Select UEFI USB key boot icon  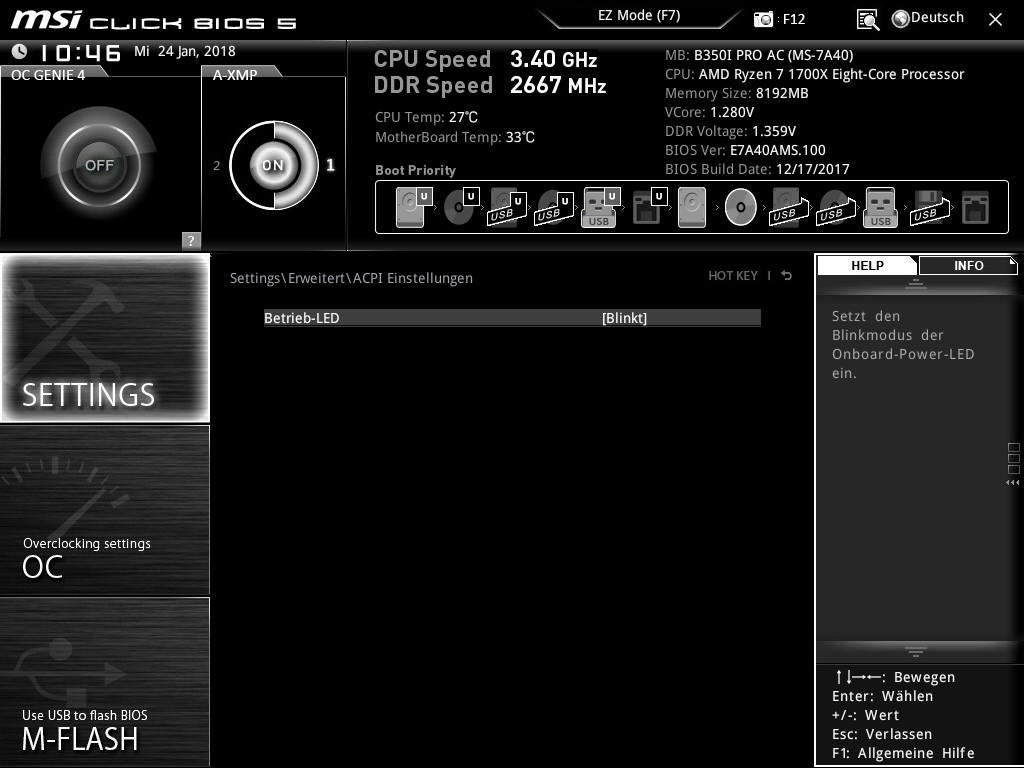click(600, 207)
